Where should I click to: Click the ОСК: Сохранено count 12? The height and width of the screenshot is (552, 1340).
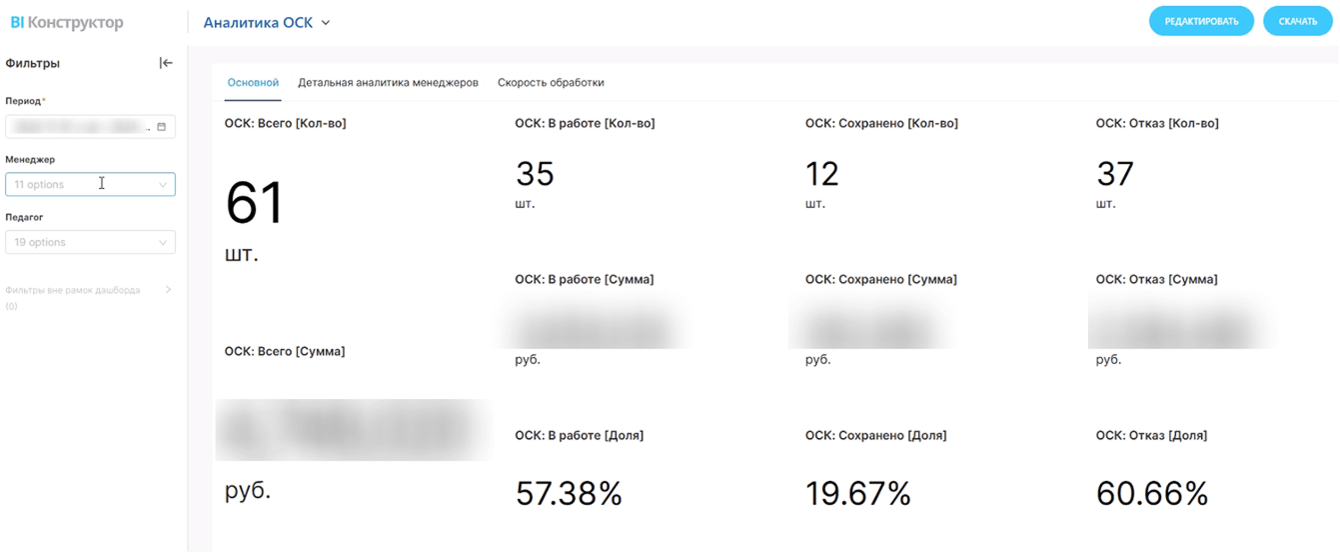(x=822, y=175)
